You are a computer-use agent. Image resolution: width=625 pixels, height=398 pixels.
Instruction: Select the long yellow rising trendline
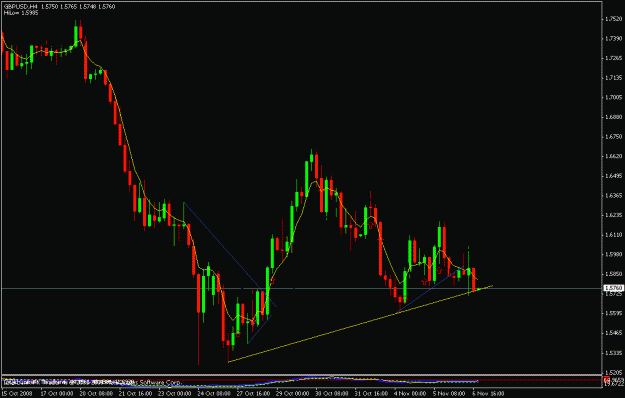(x=360, y=323)
